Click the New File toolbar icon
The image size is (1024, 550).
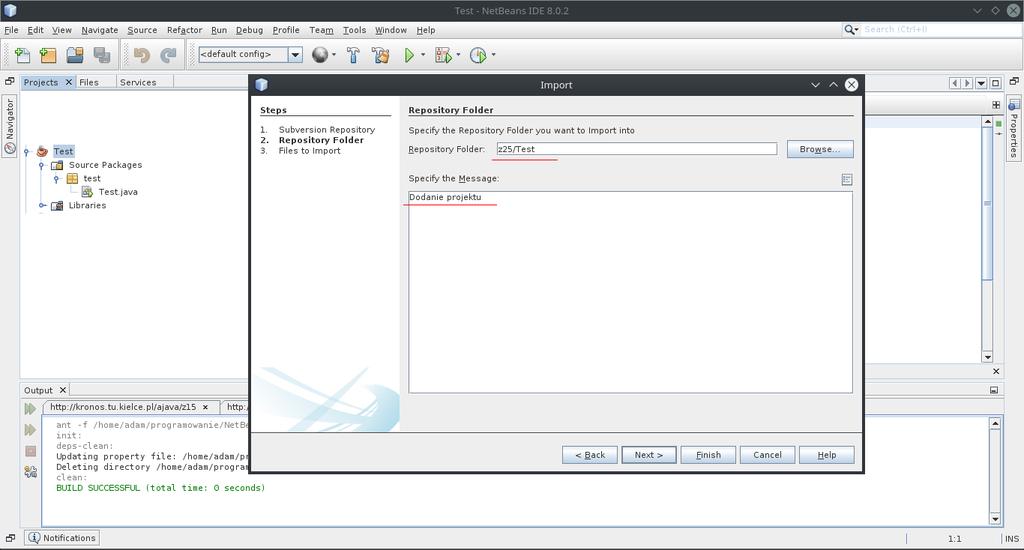coord(22,56)
